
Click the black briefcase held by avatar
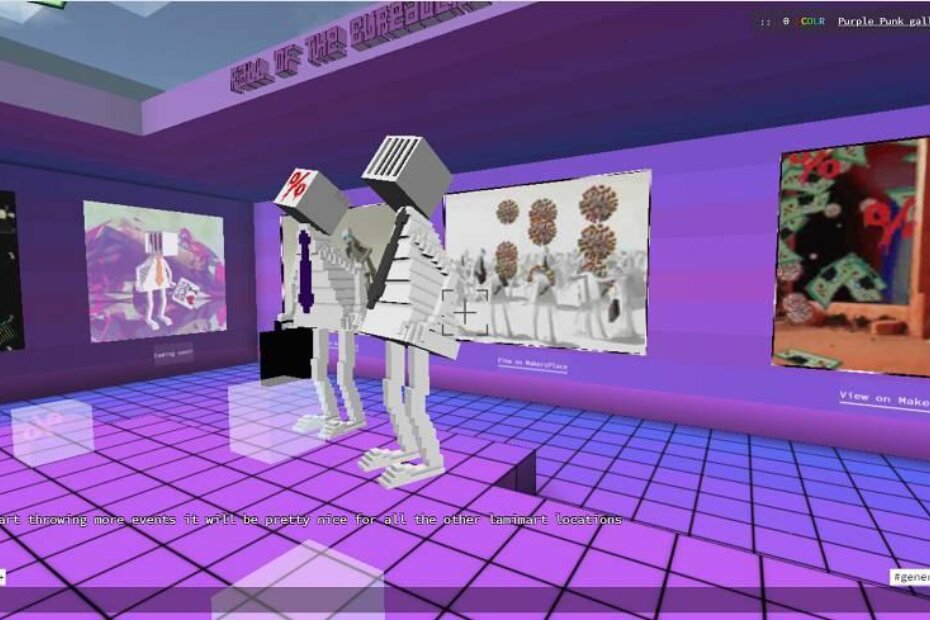coord(286,354)
